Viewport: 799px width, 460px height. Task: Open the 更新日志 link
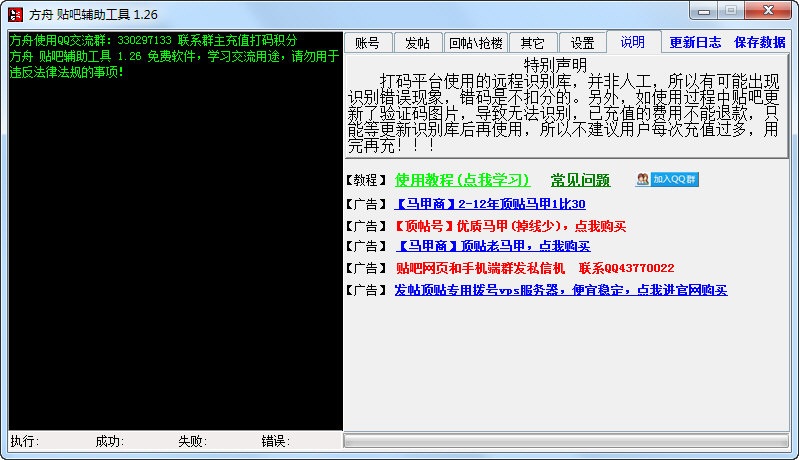[x=695, y=42]
